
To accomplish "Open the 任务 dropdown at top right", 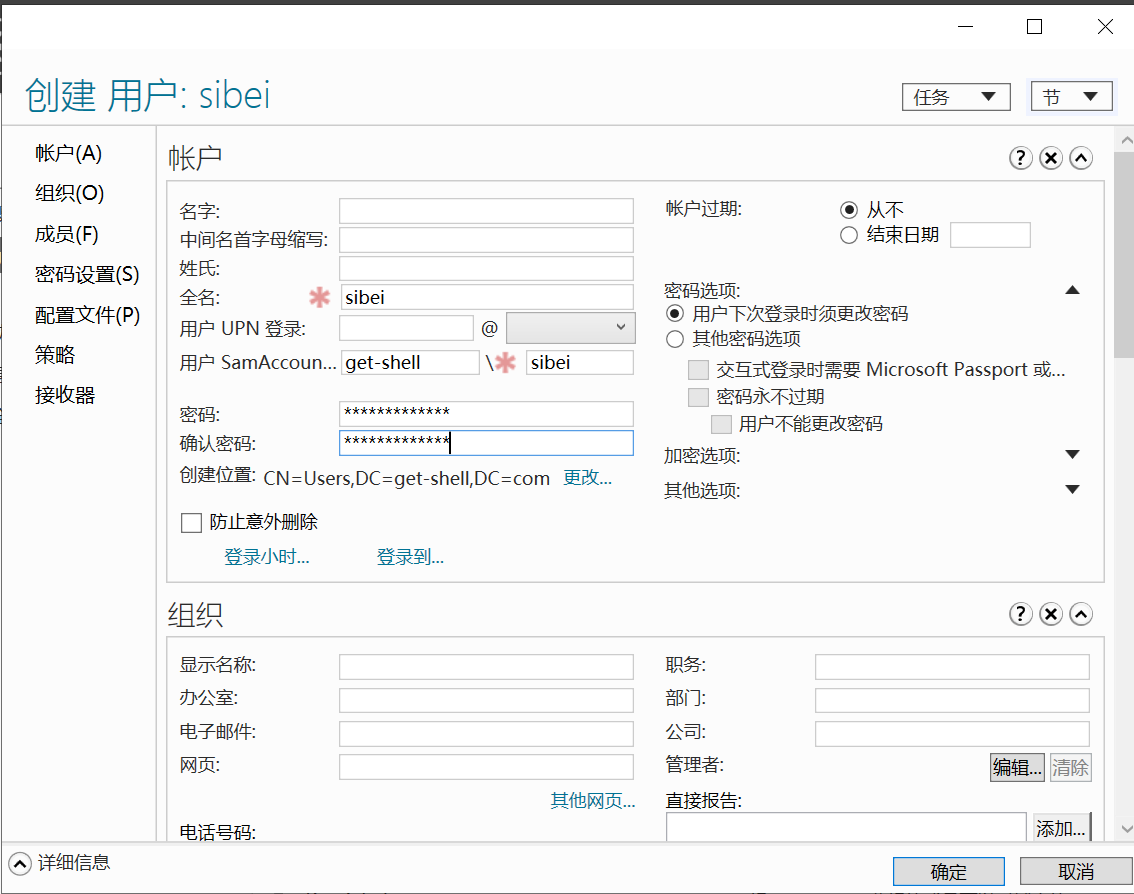I will [955, 96].
